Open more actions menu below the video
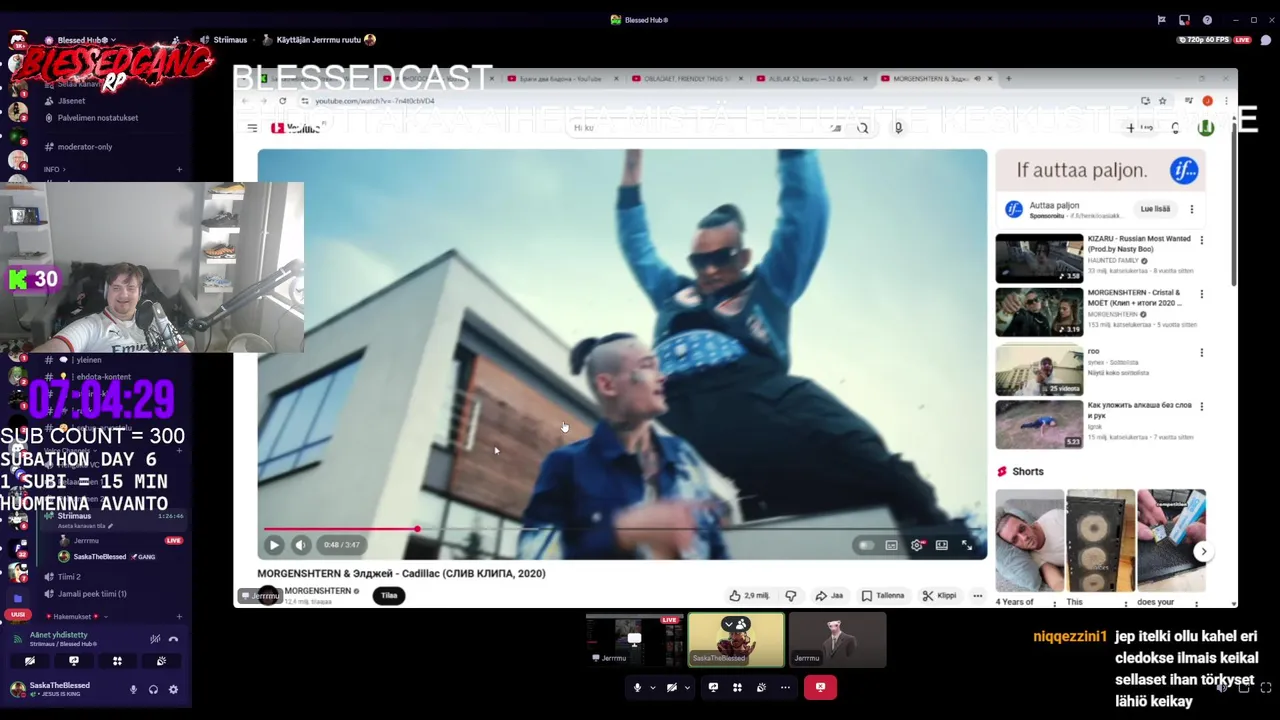The image size is (1280, 720). coord(977,595)
